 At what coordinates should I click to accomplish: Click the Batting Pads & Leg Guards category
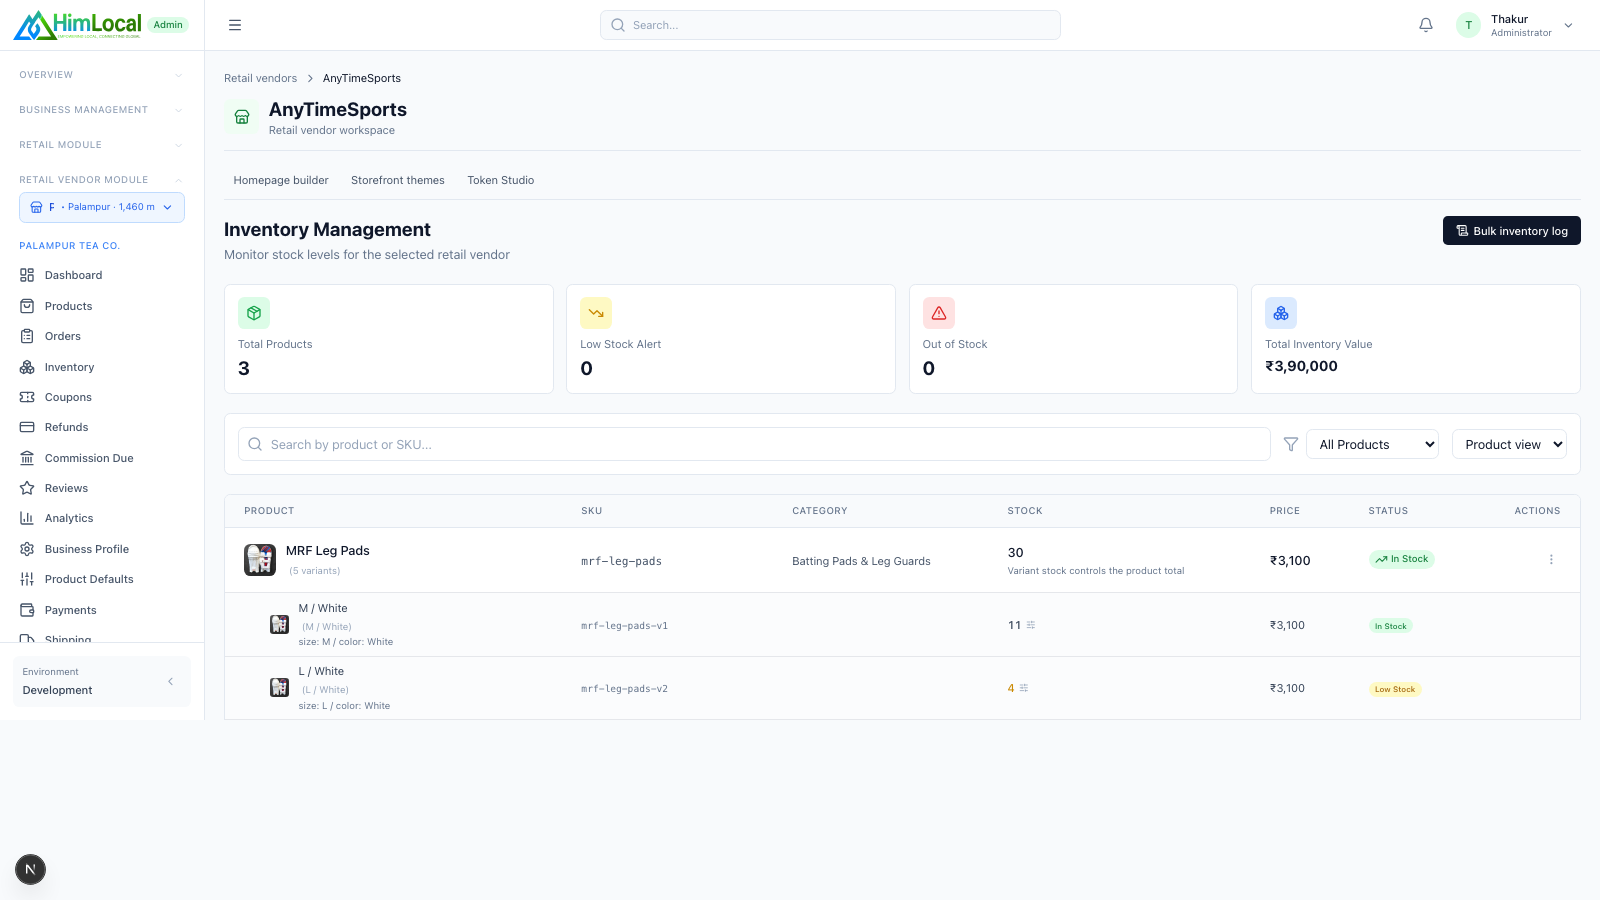[861, 561]
